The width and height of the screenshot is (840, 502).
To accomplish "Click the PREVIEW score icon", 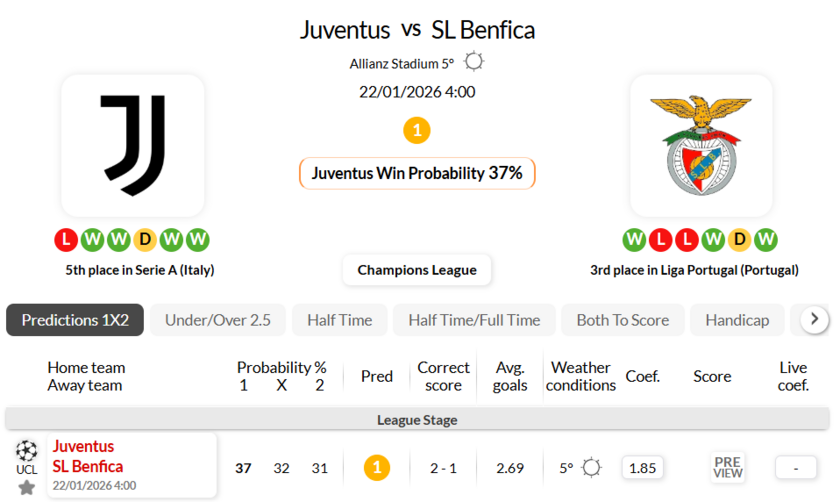I will [727, 467].
